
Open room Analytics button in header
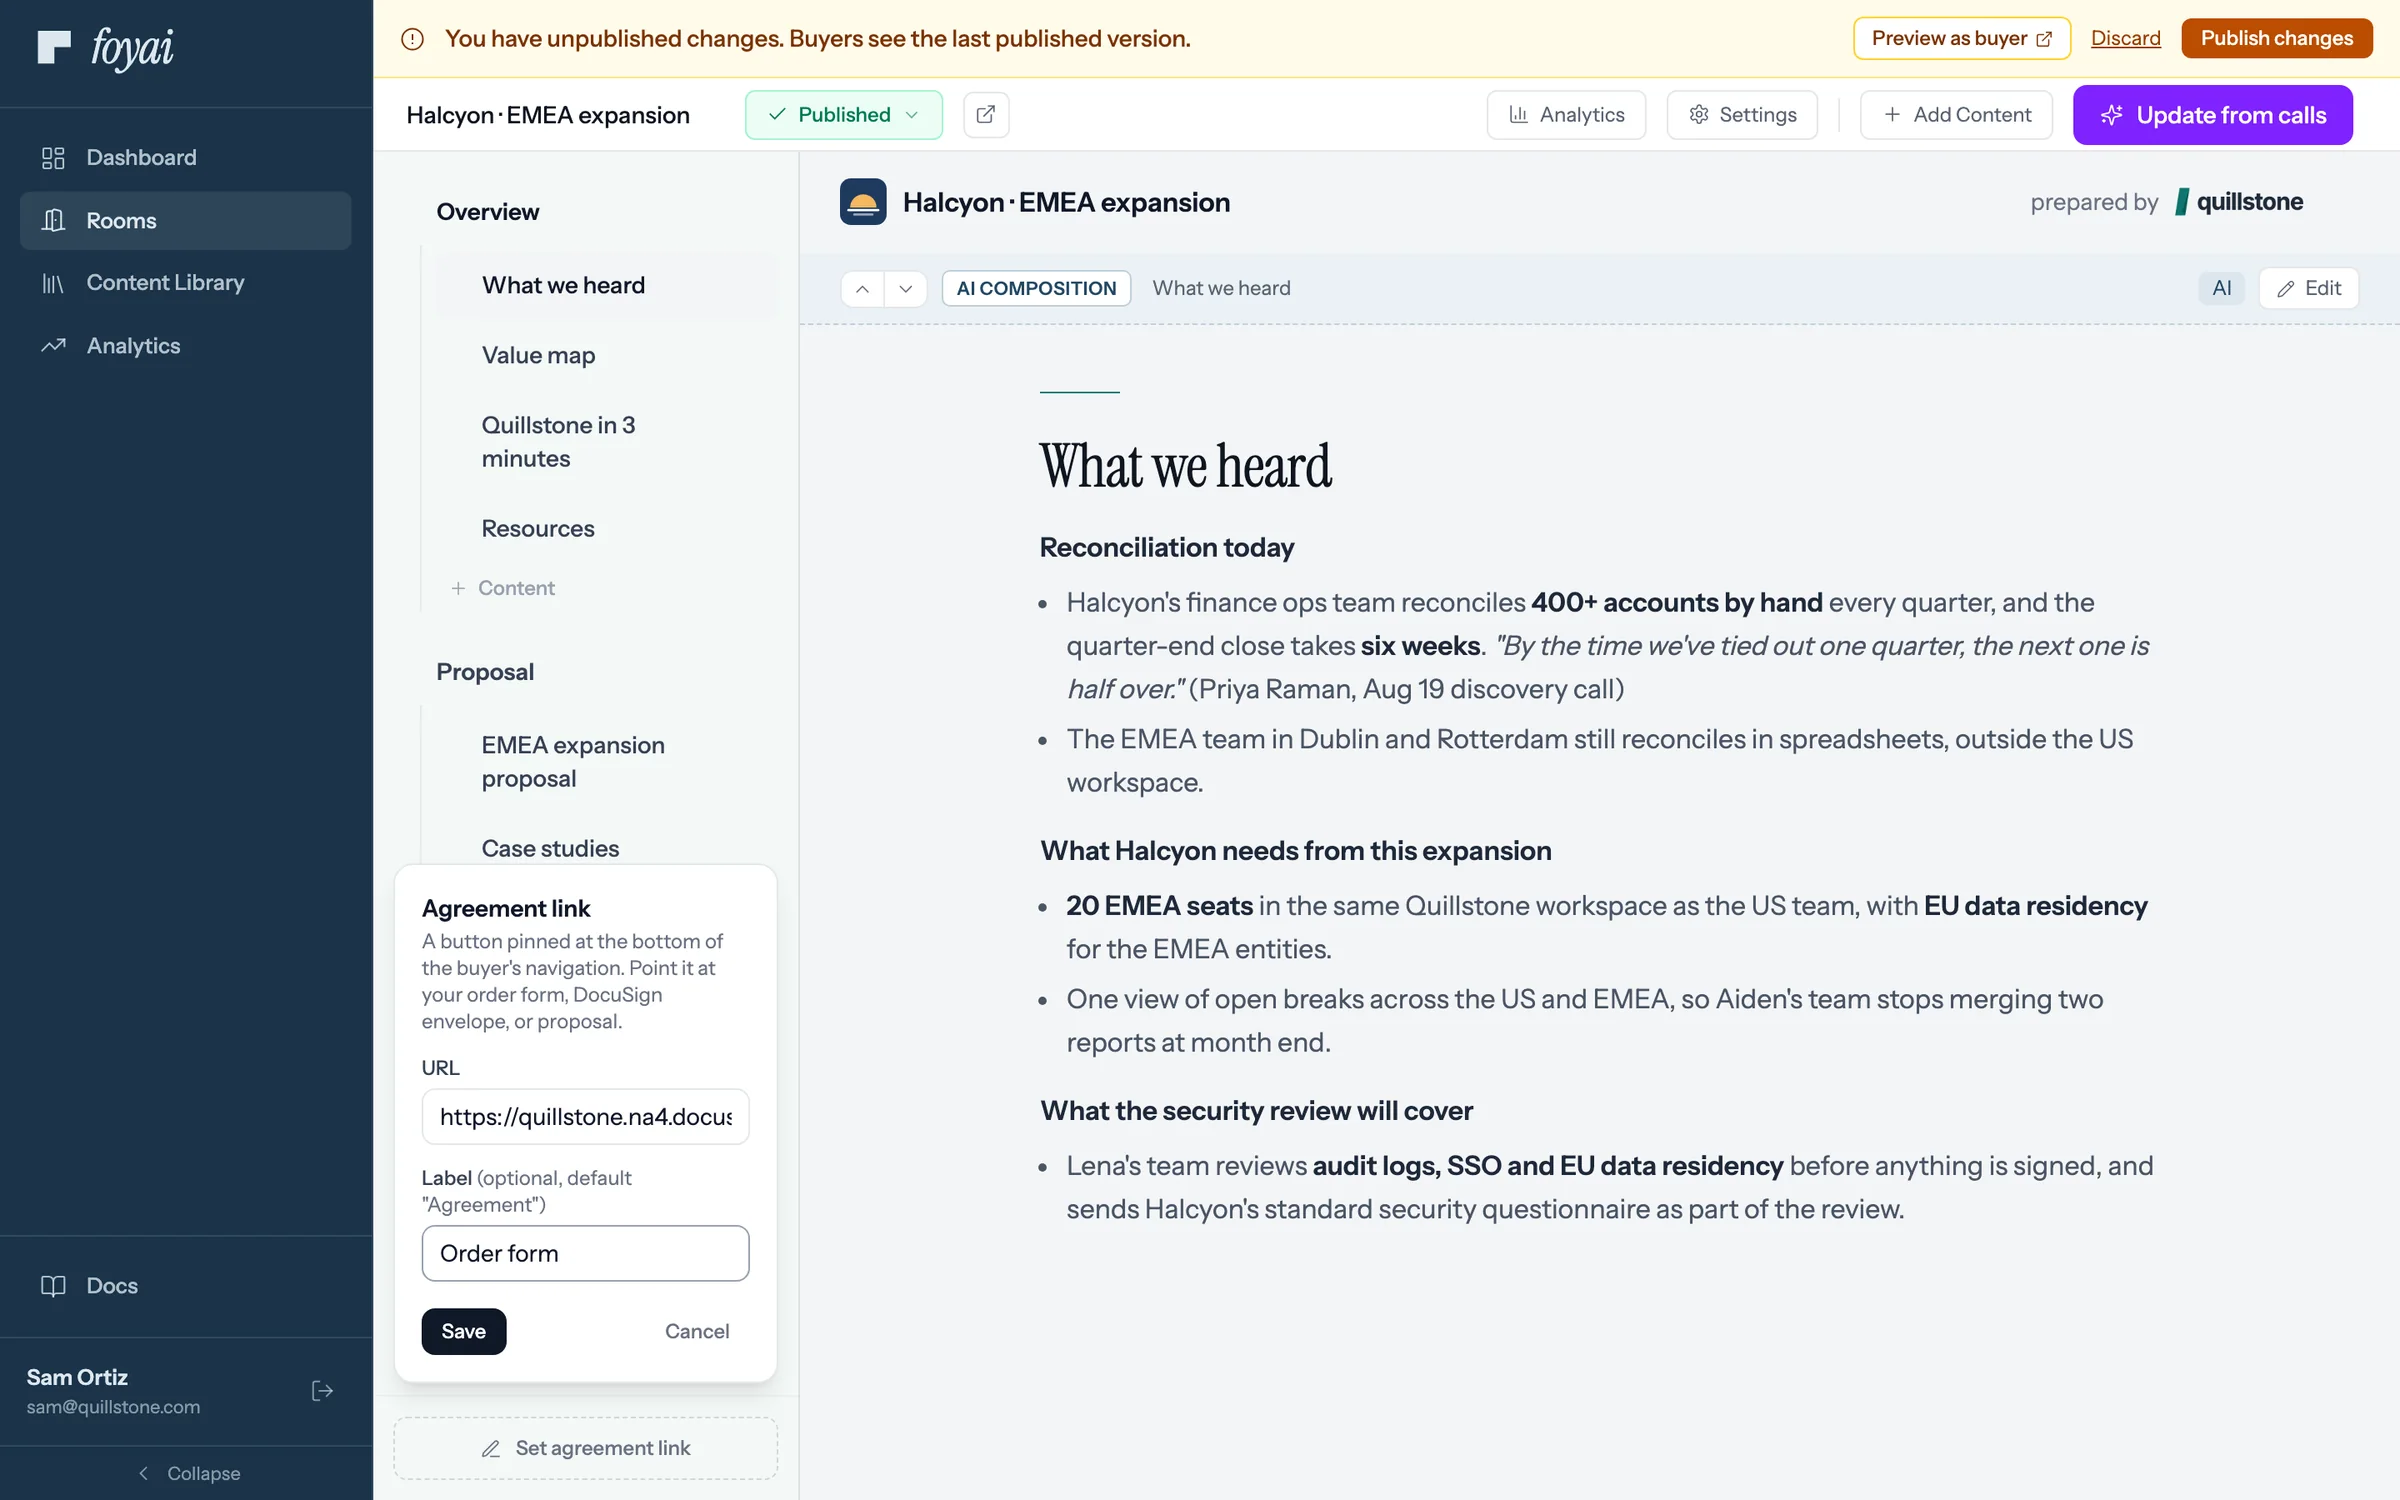point(1565,114)
